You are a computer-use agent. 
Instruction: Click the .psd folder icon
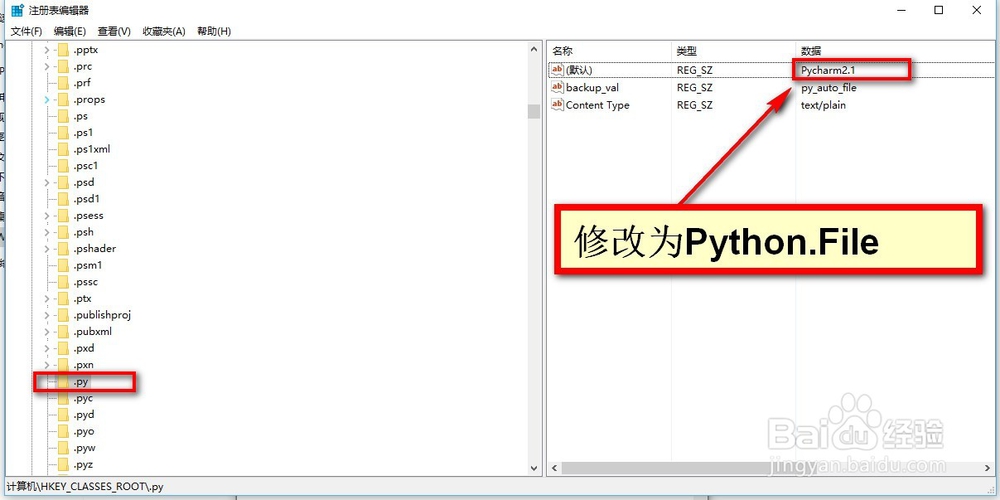coord(62,182)
